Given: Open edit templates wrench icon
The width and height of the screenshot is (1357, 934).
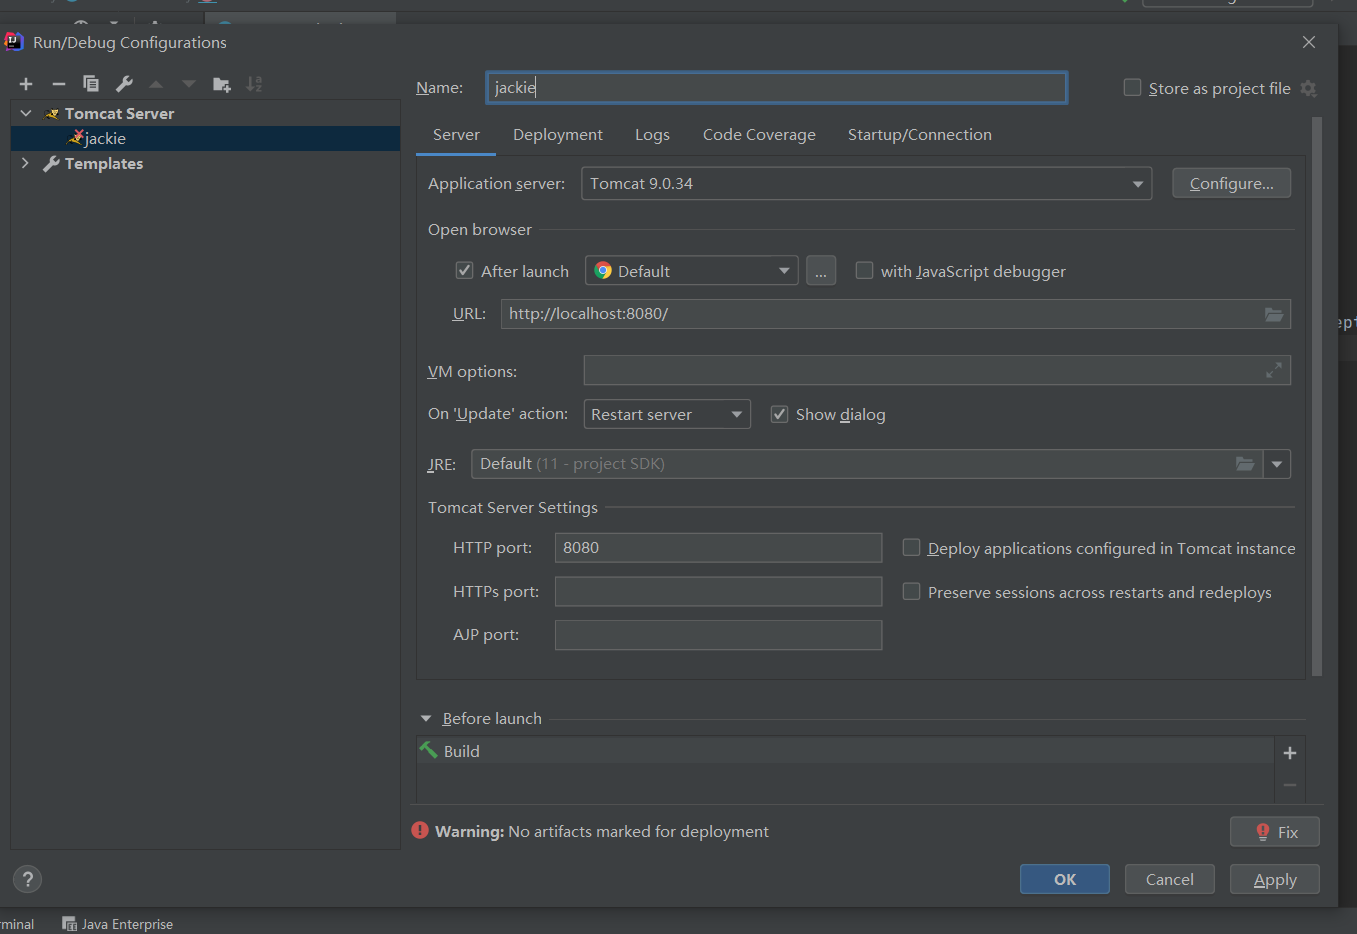Looking at the screenshot, I should pos(124,84).
